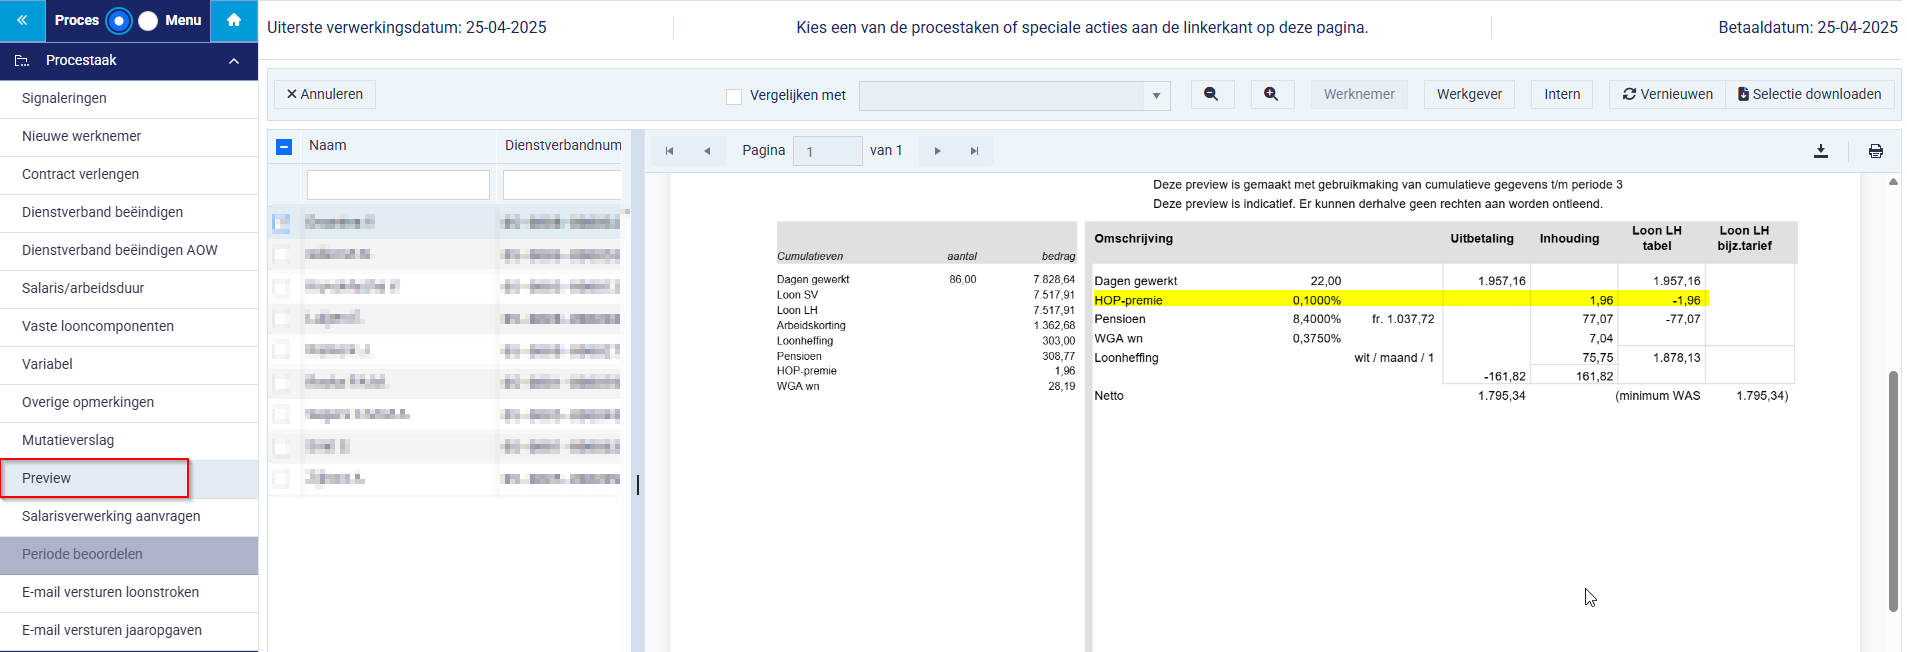Screen dimensions: 1907x652
Task: Open the Vergelijken met dropdown
Action: point(1155,96)
